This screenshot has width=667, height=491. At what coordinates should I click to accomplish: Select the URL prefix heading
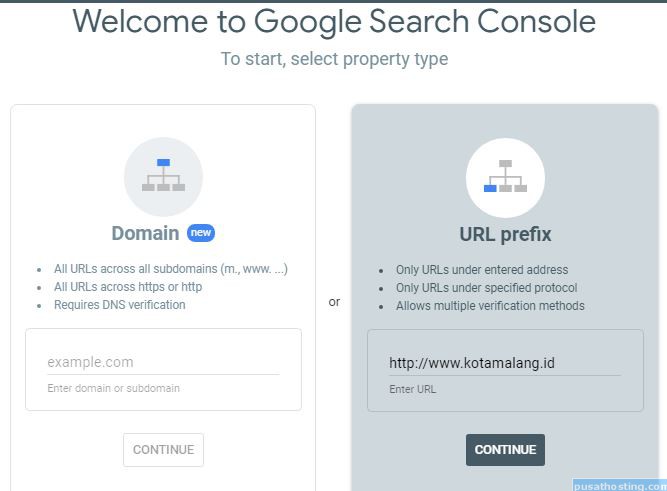(x=505, y=234)
